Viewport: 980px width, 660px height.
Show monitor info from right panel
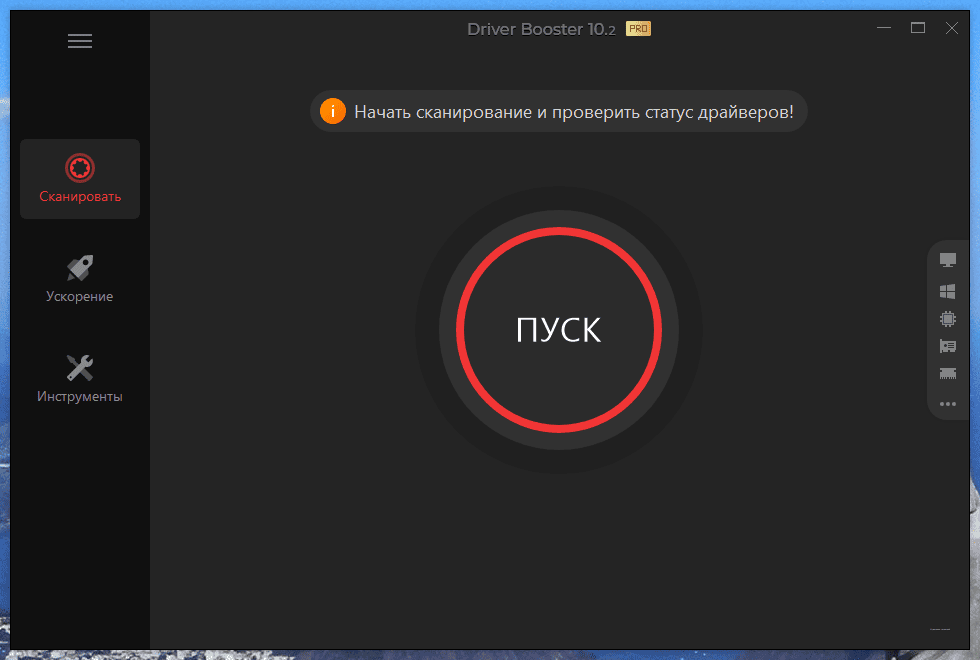point(948,260)
